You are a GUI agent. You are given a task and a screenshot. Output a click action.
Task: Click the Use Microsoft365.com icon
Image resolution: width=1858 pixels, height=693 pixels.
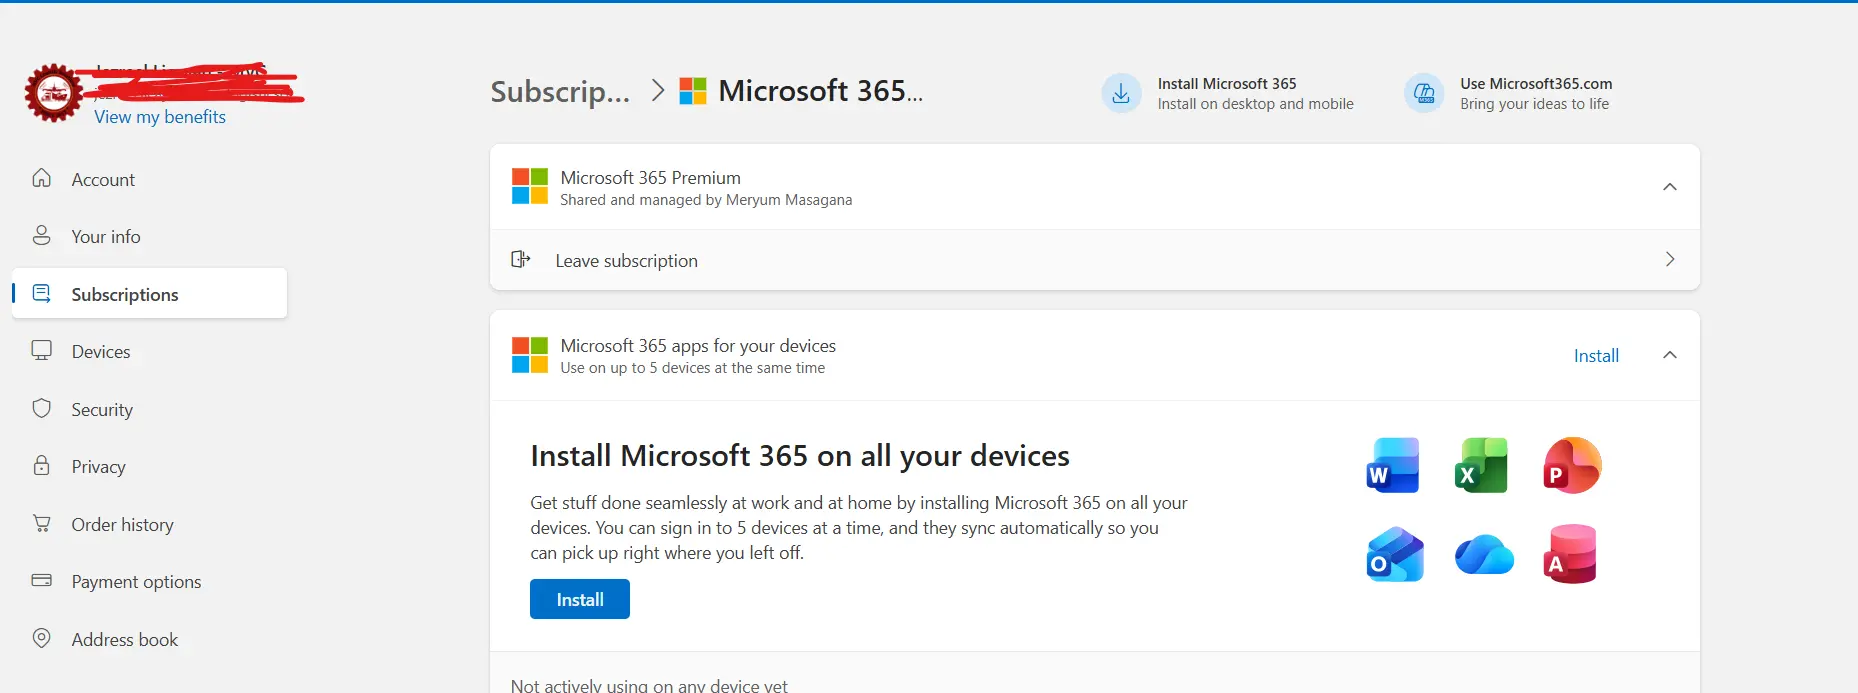1424,94
